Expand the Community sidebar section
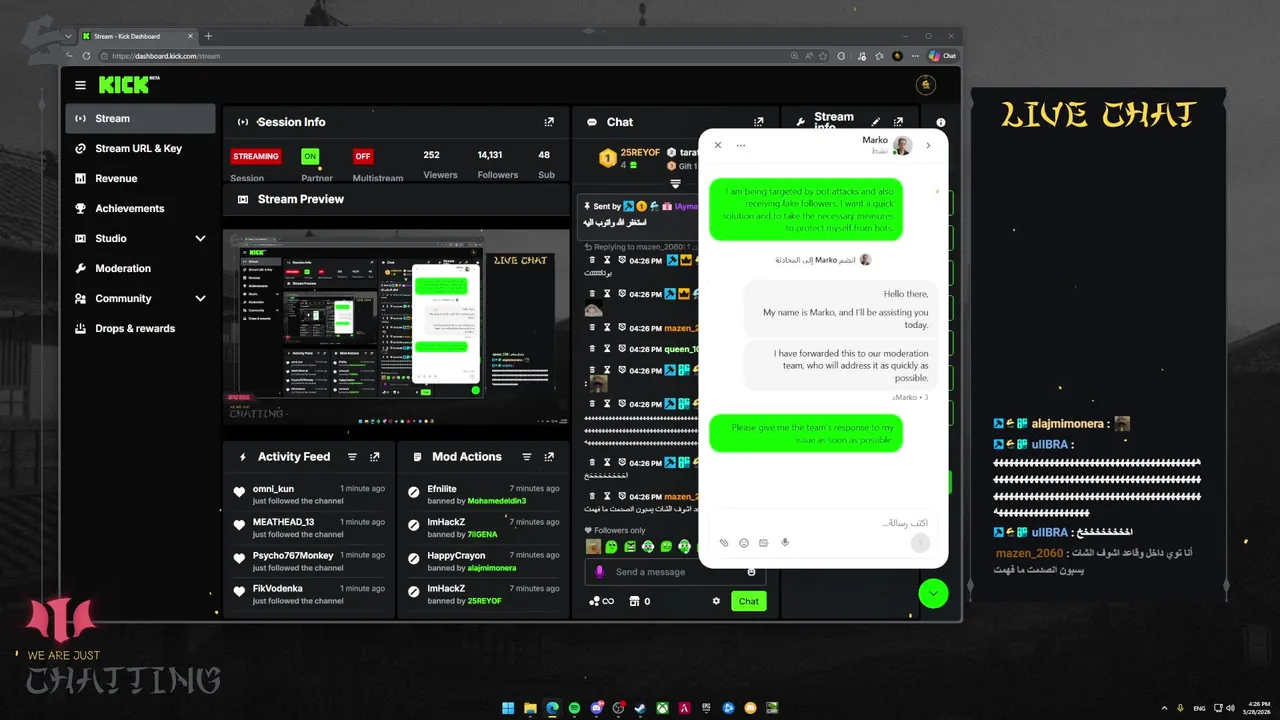 (x=200, y=299)
